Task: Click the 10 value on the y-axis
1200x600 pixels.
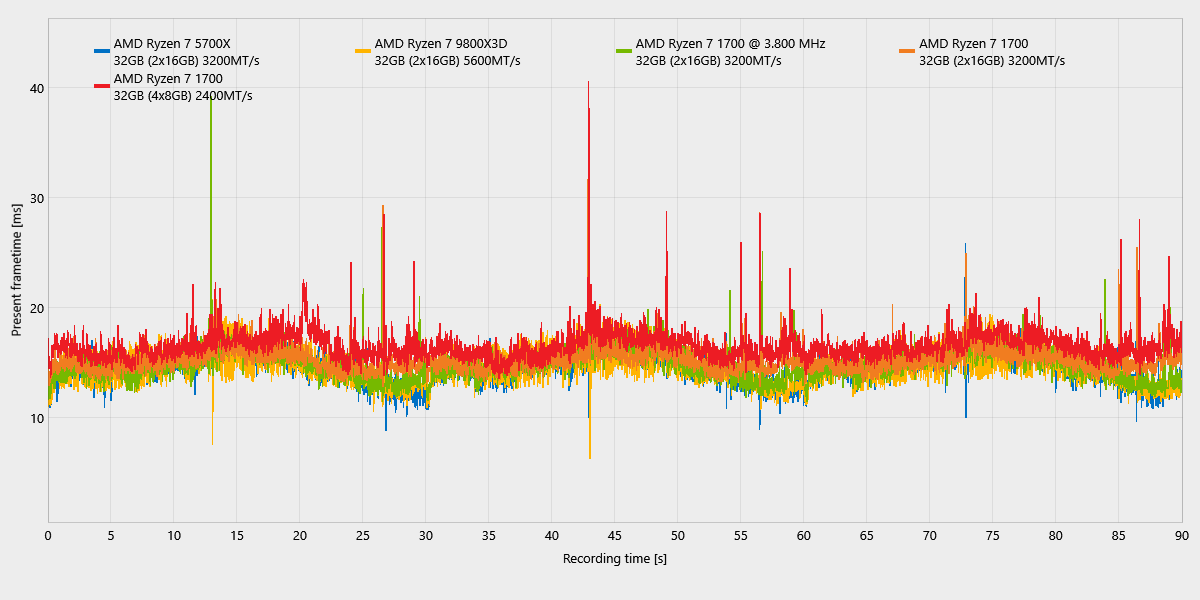Action: (x=37, y=418)
